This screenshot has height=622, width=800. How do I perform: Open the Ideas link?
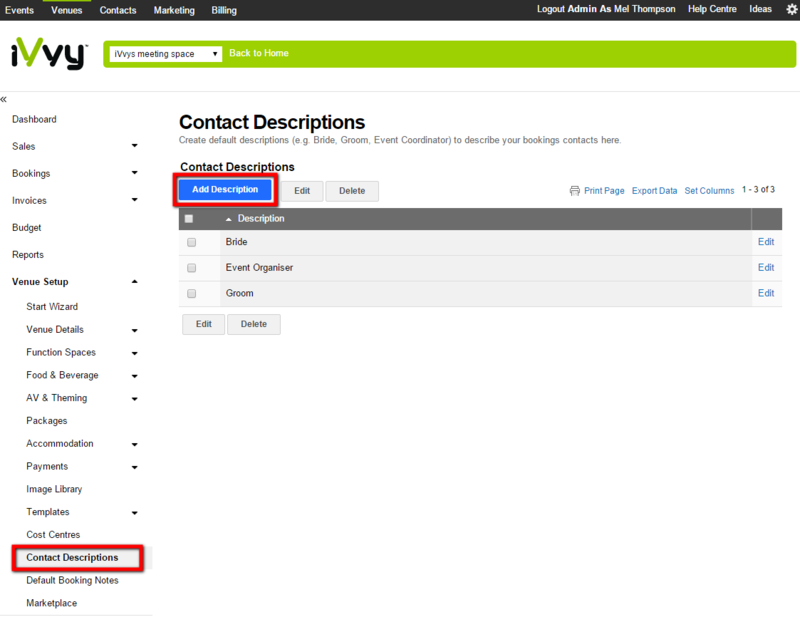point(760,9)
